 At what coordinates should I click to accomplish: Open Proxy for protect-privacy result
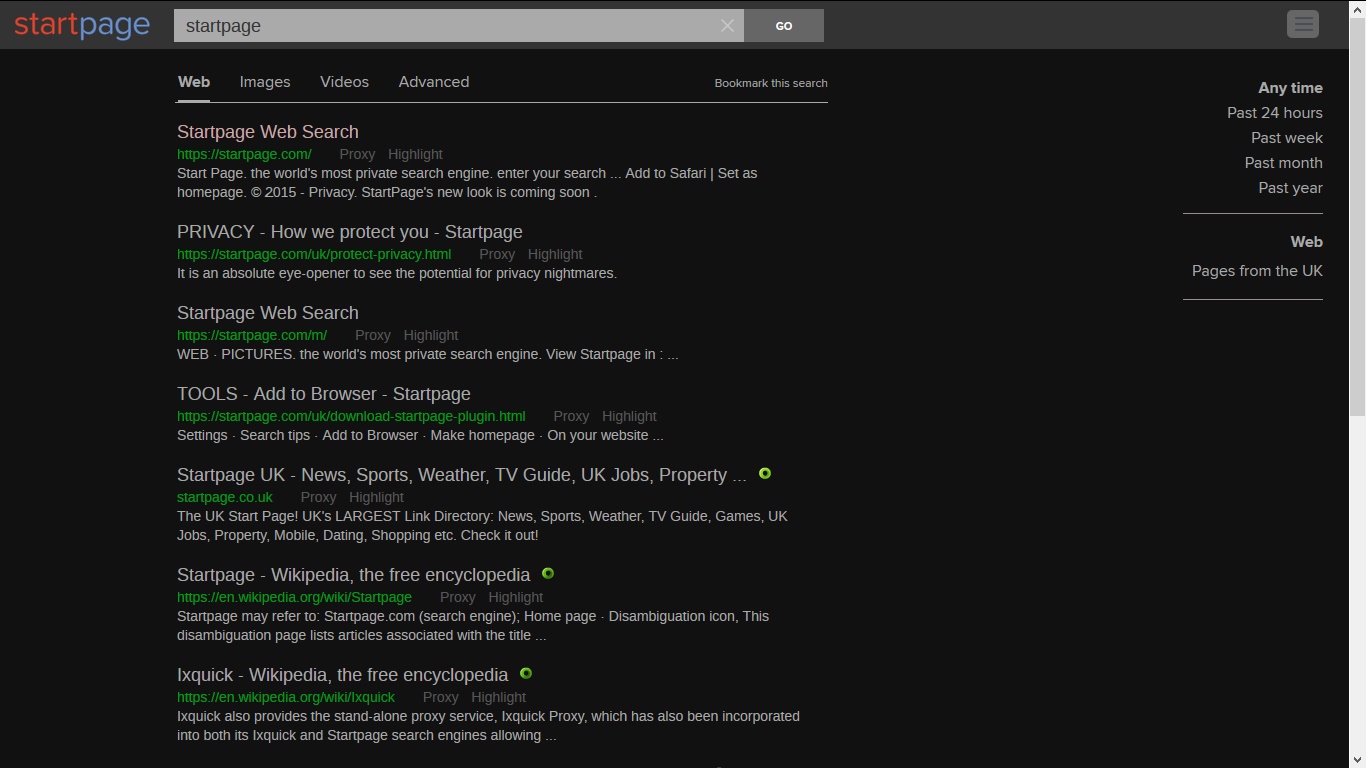tap(497, 254)
